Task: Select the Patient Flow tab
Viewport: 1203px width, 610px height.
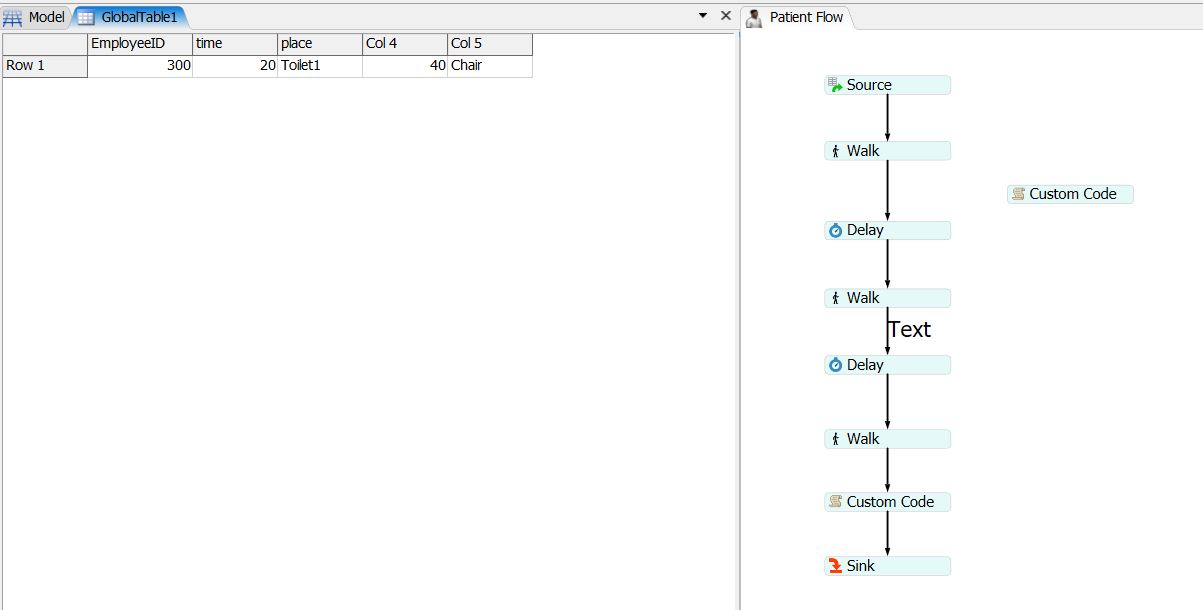Action: (x=805, y=17)
